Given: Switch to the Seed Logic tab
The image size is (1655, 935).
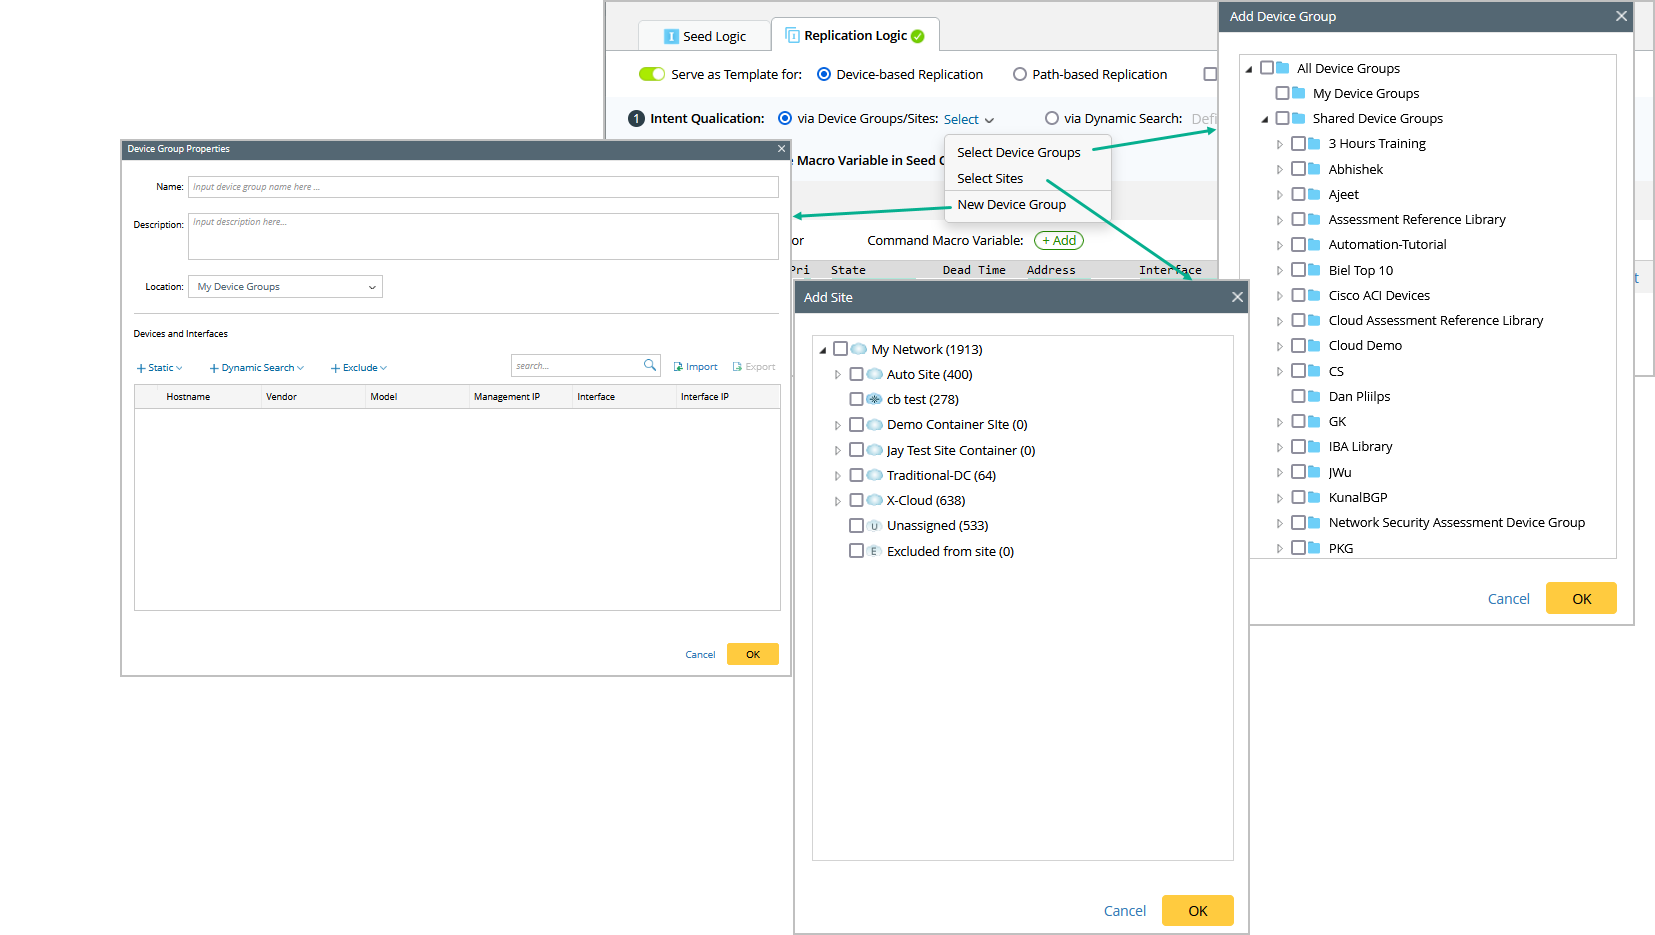Looking at the screenshot, I should tap(705, 36).
